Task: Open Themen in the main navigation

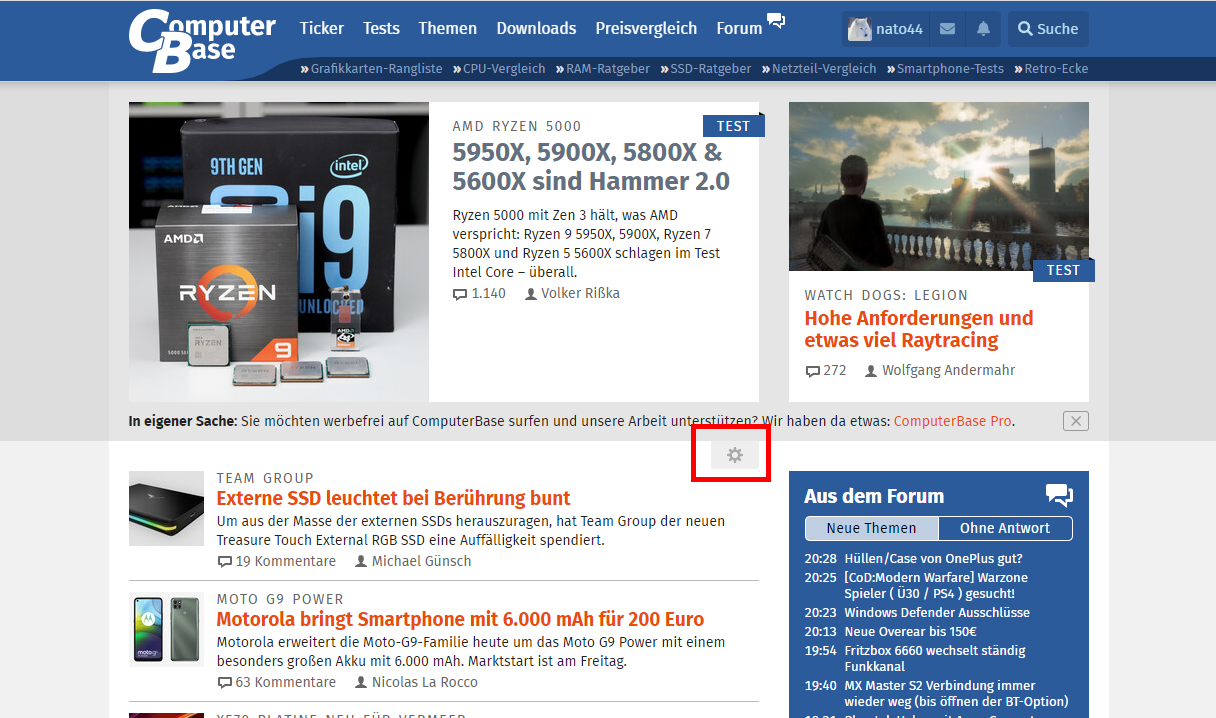Action: click(x=448, y=28)
